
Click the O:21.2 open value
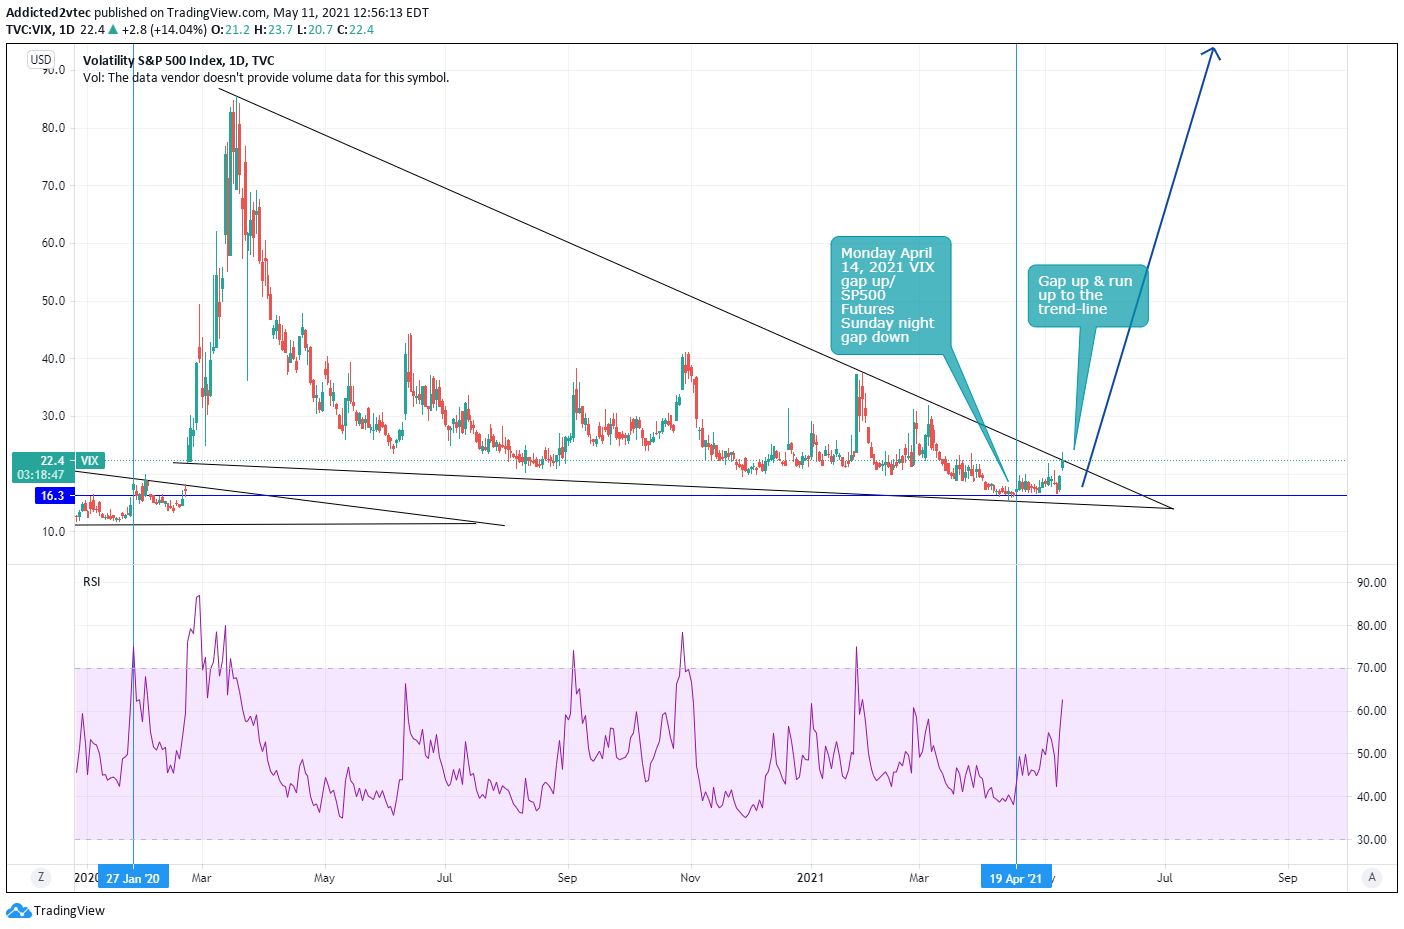coord(231,30)
